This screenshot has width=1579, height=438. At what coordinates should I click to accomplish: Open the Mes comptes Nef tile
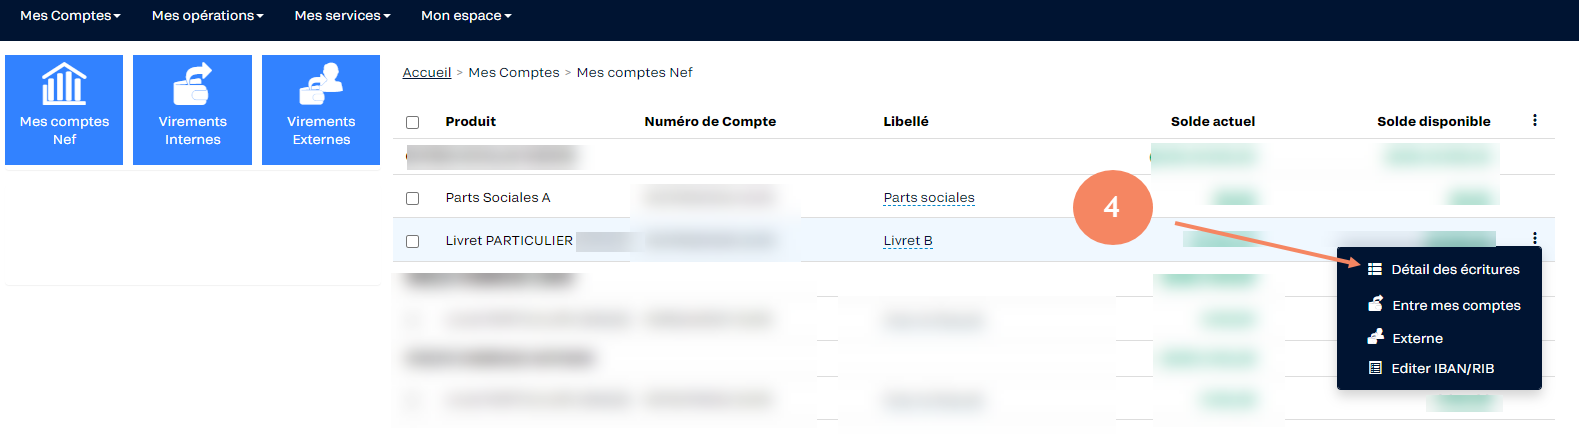64,110
